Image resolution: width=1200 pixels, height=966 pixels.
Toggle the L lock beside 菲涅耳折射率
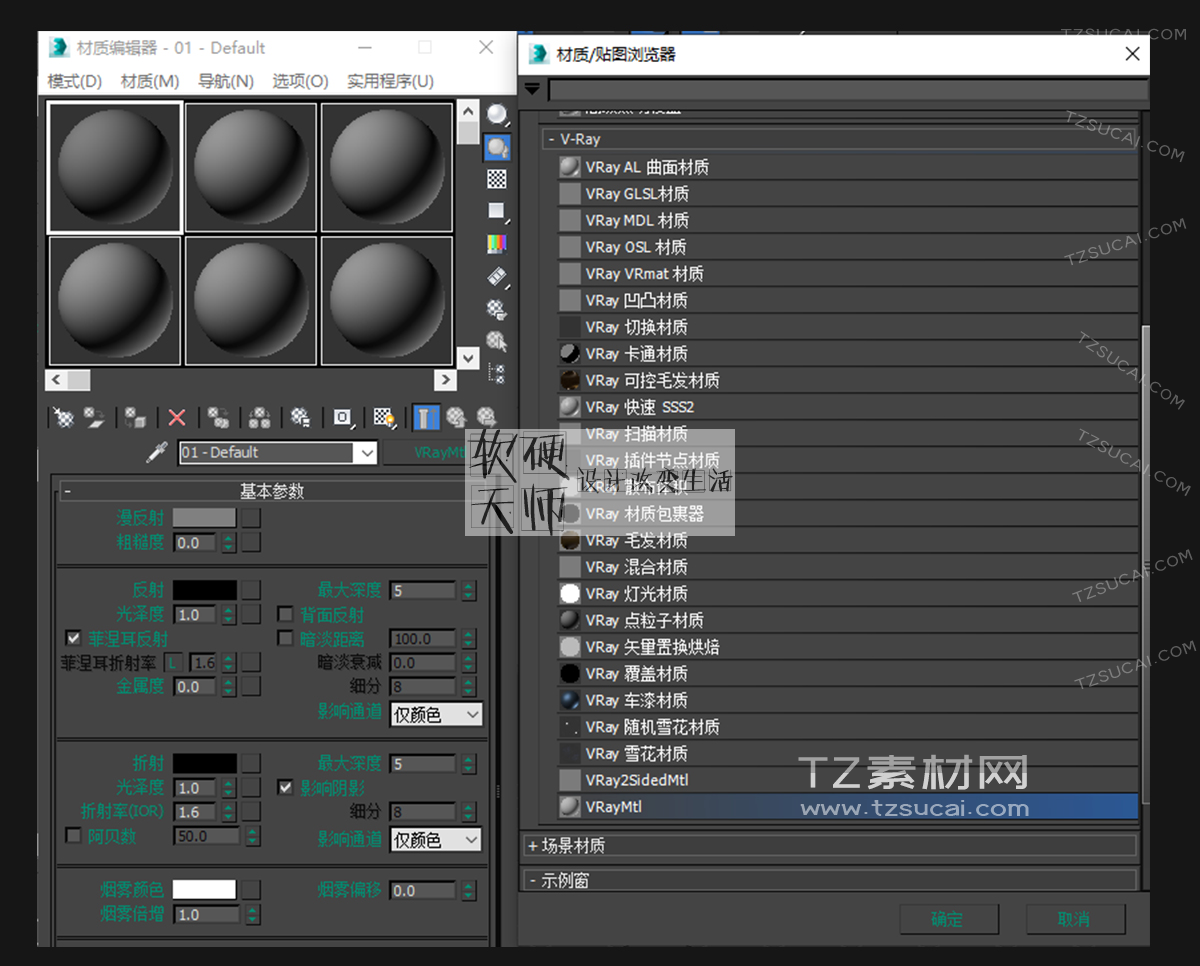click(173, 662)
